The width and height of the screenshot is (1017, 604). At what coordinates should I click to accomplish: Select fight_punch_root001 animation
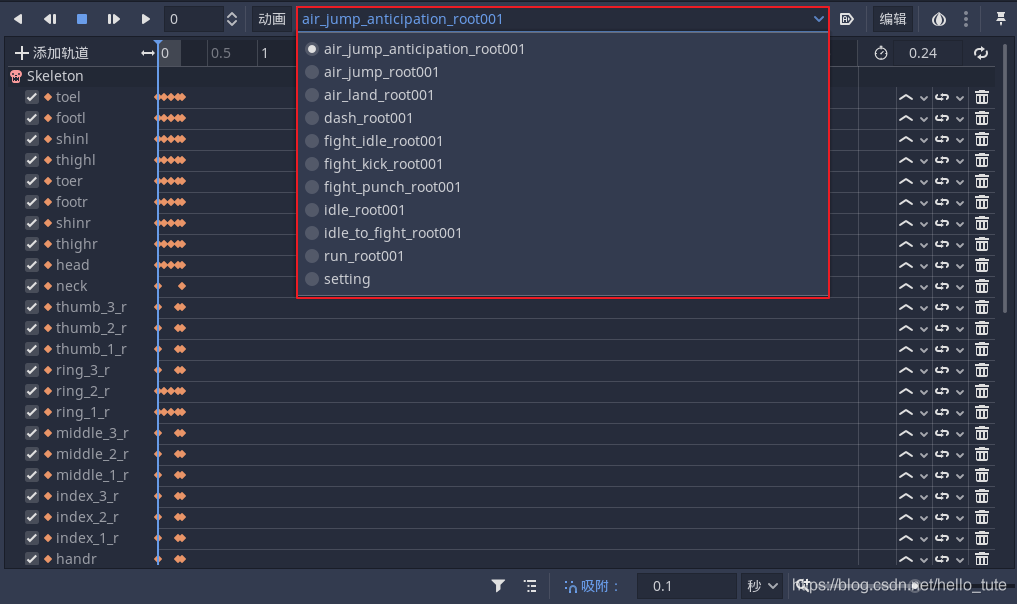click(x=562, y=187)
